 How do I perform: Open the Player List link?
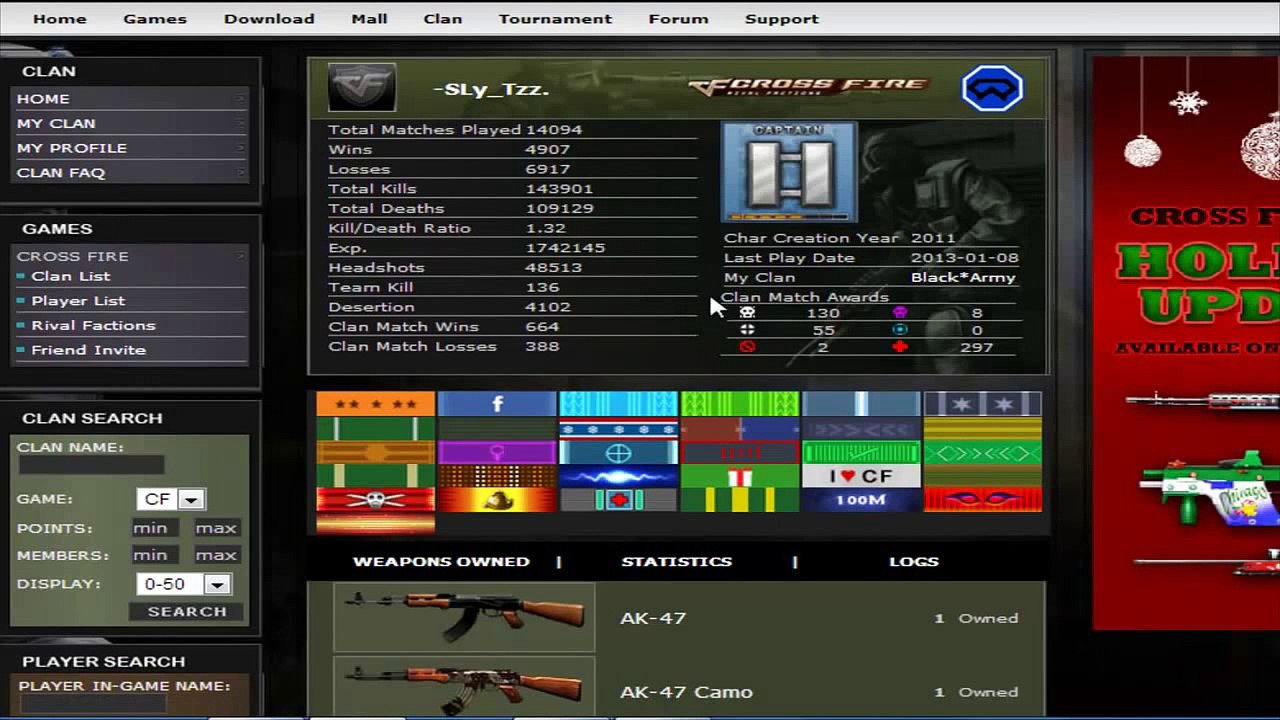[x=78, y=301]
